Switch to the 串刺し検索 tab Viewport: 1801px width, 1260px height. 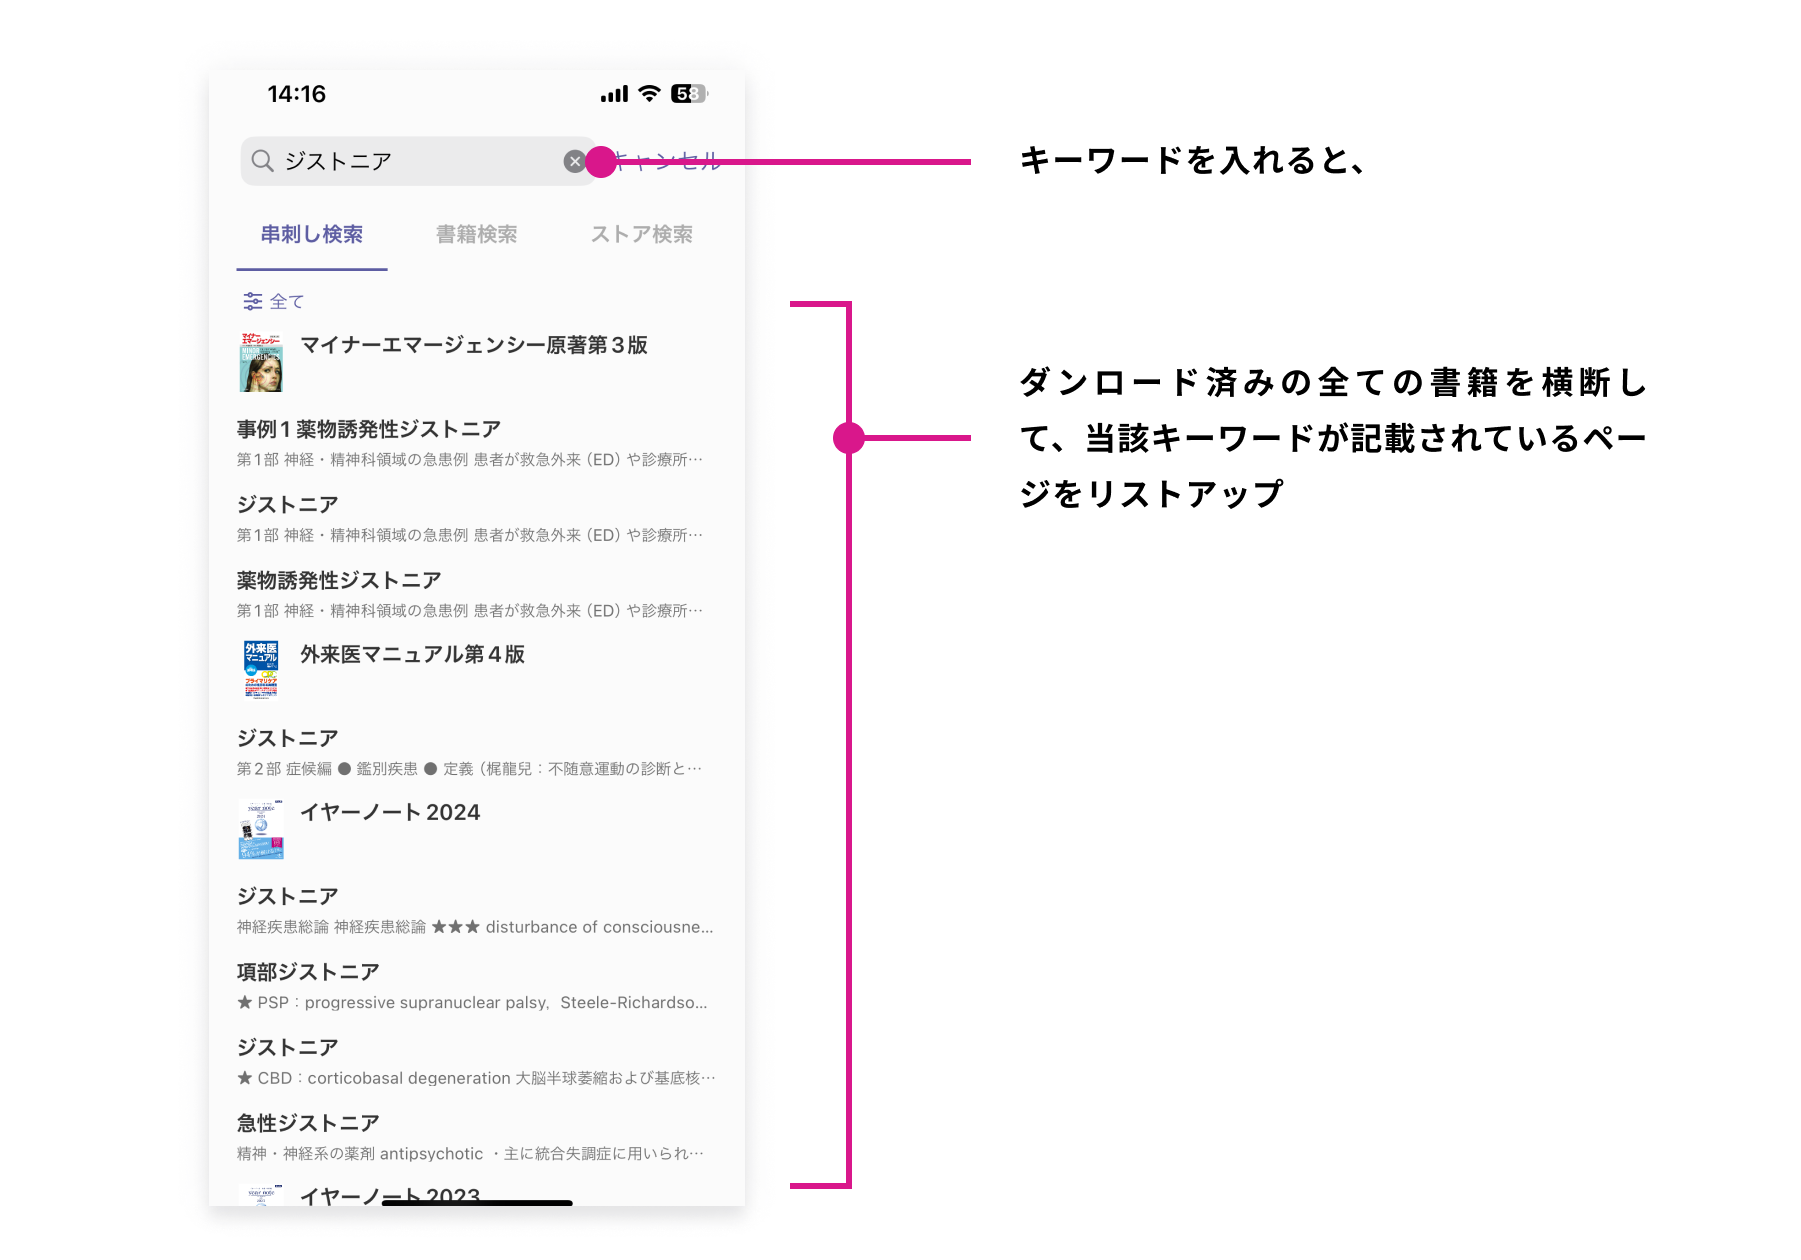pyautogui.click(x=311, y=234)
